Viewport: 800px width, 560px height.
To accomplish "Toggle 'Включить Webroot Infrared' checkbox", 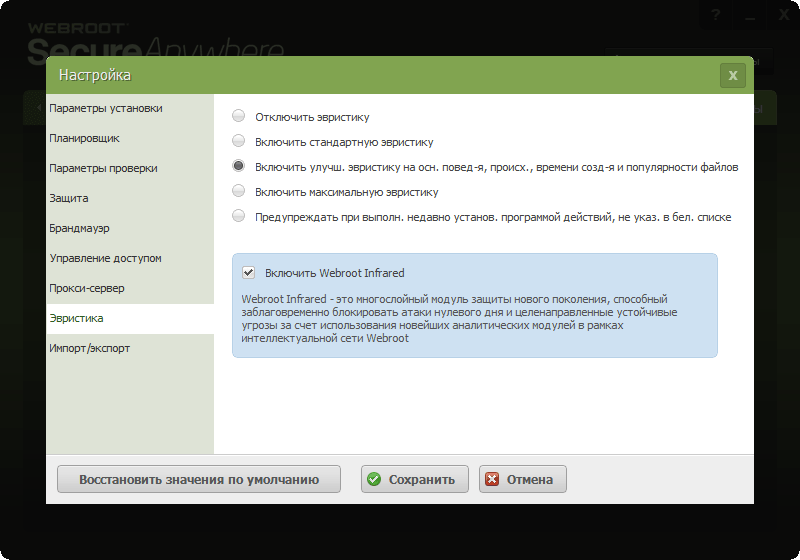I will pyautogui.click(x=248, y=272).
